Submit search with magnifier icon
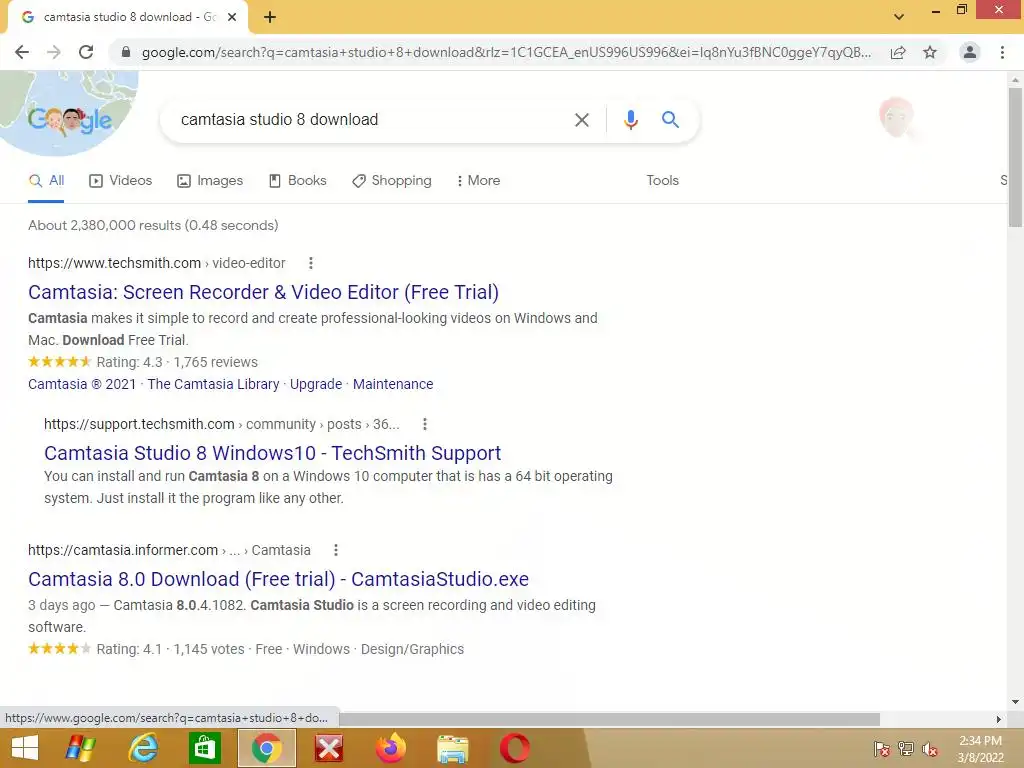The width and height of the screenshot is (1024, 768). pyautogui.click(x=670, y=120)
